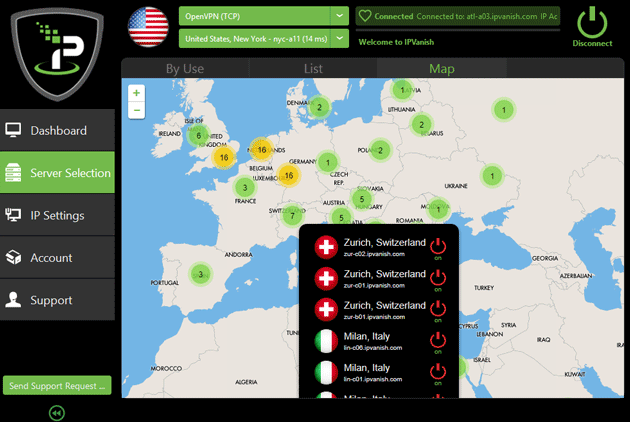
Task: Toggle power for zur-c01 Zurich server
Action: click(x=437, y=278)
